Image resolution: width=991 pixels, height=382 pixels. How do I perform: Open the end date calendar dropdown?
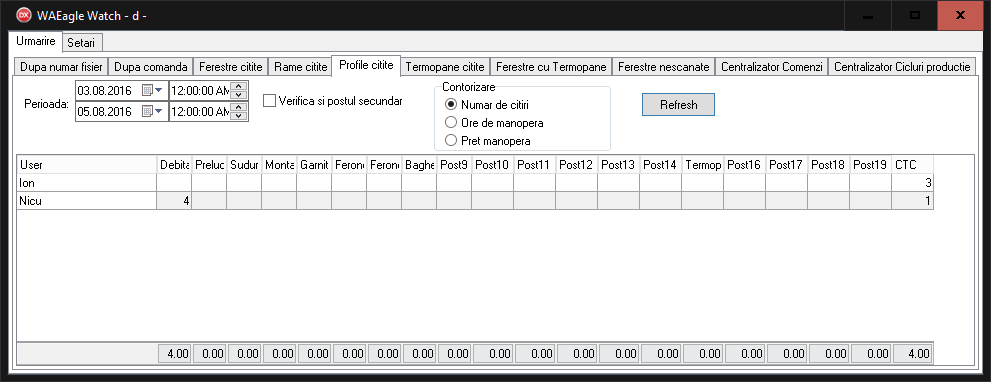(x=152, y=112)
